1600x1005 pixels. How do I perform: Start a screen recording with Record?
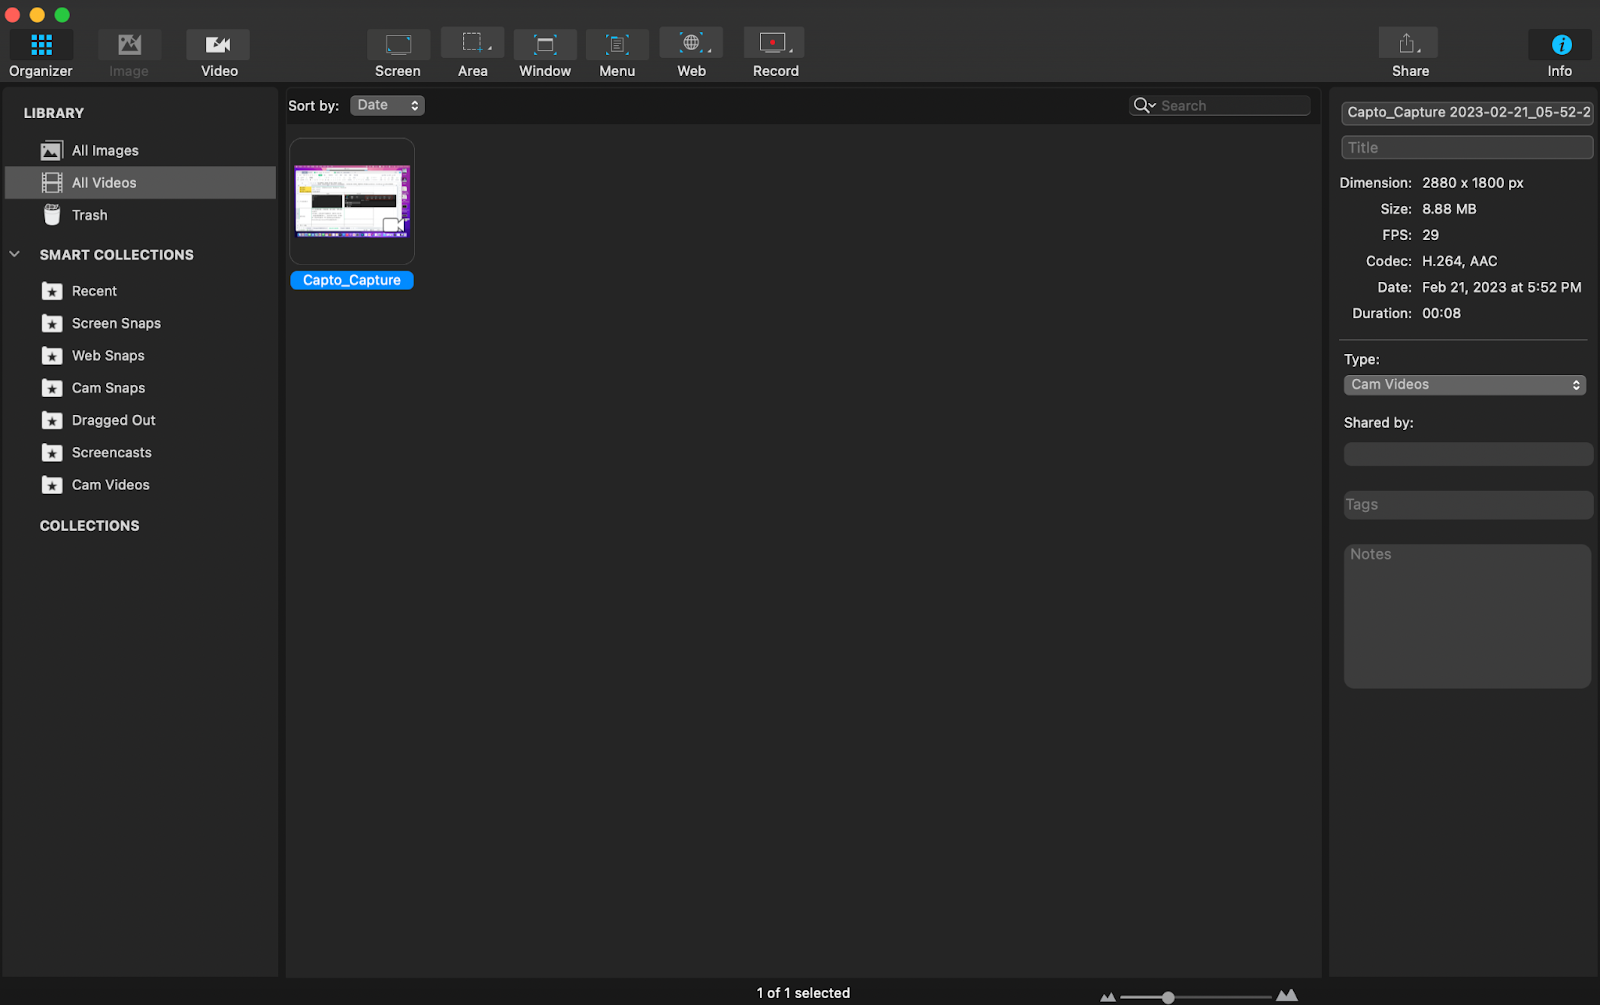pyautogui.click(x=774, y=45)
